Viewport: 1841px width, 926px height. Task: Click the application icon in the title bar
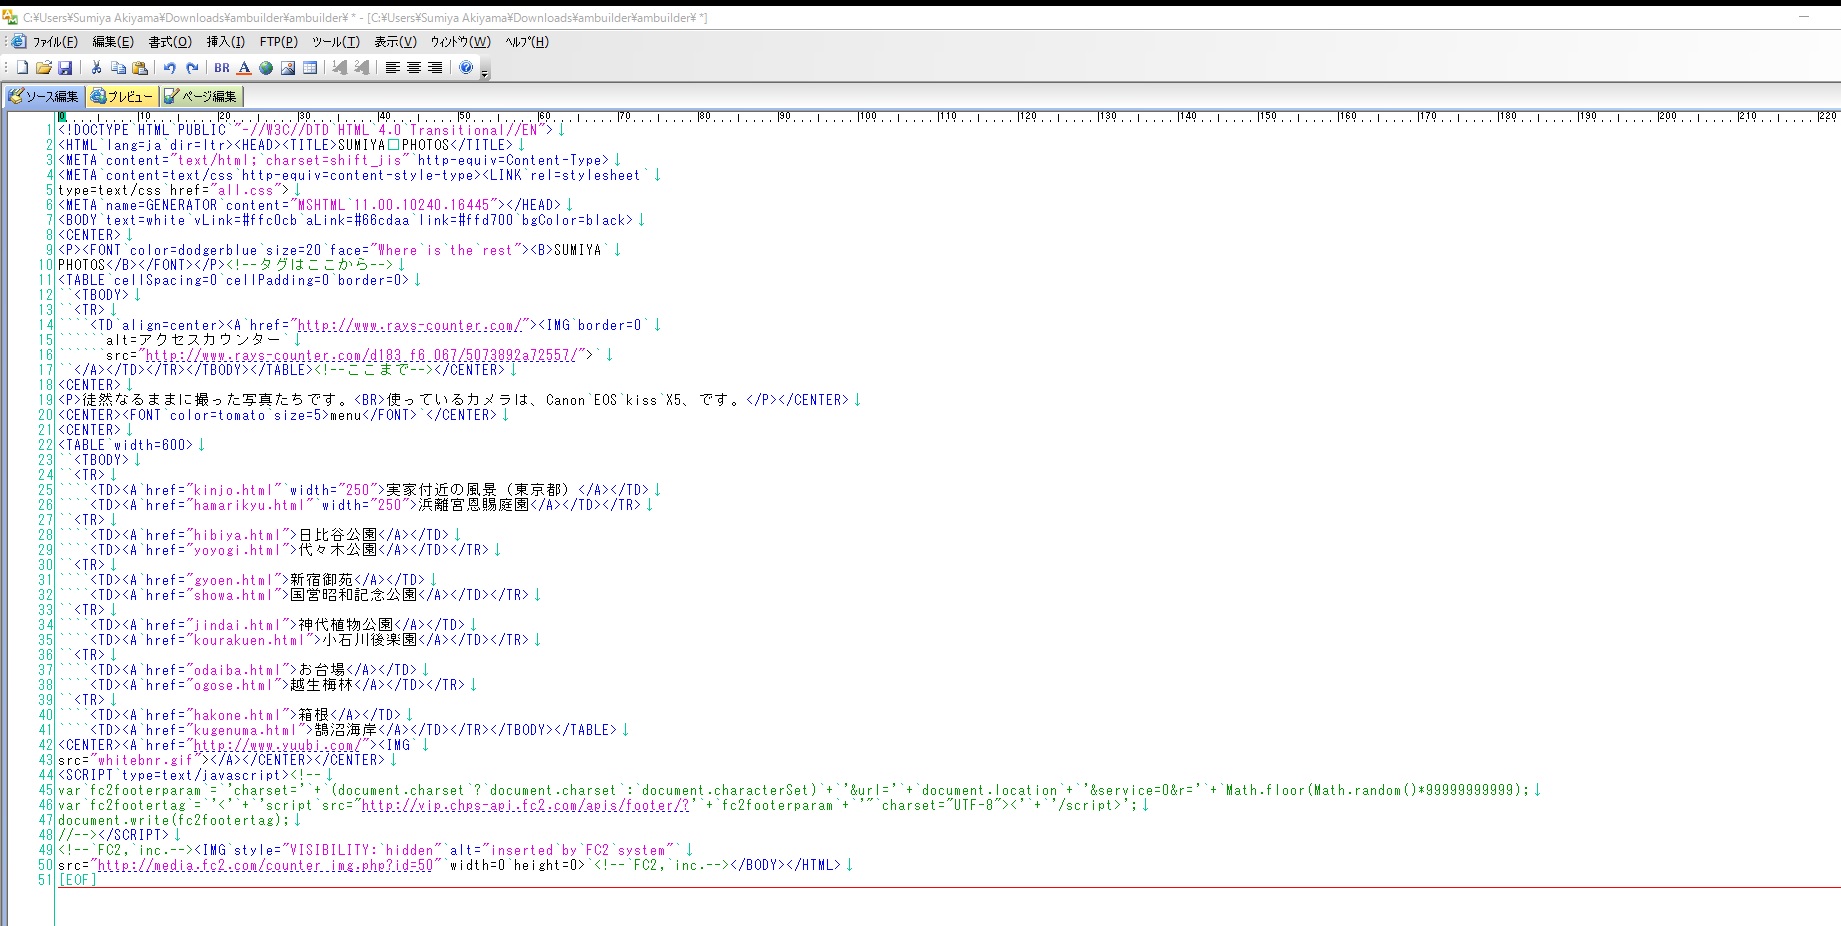point(10,17)
